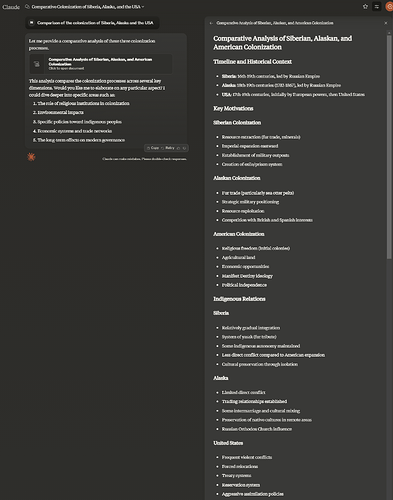
Task: Click the document panel header title
Action: pos(275,23)
